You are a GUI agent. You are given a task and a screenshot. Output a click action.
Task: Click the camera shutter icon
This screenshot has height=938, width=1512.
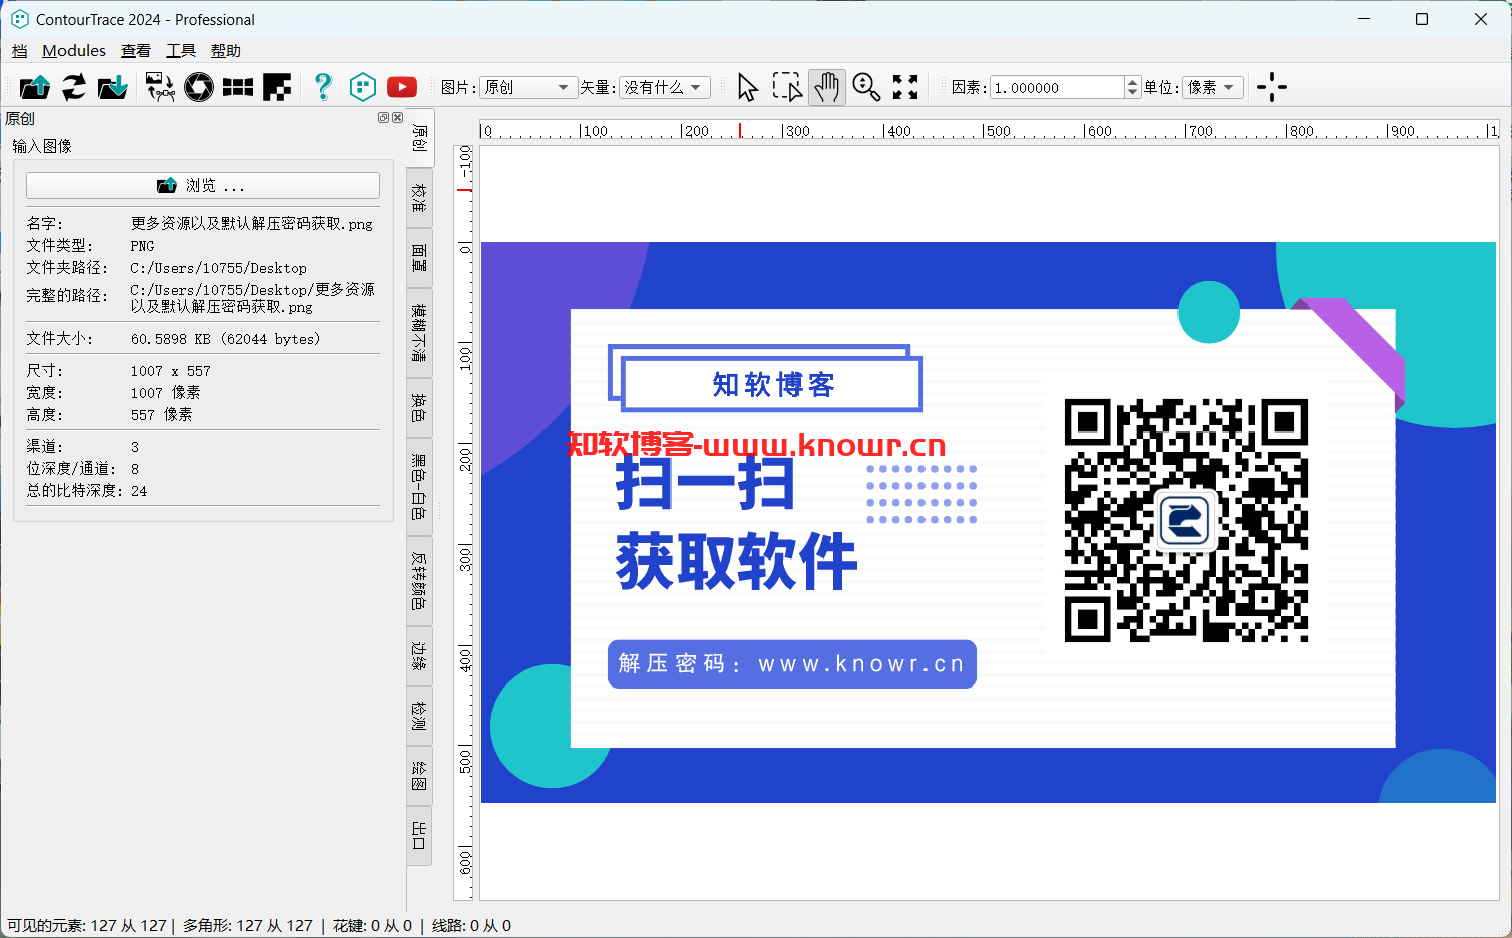point(199,87)
